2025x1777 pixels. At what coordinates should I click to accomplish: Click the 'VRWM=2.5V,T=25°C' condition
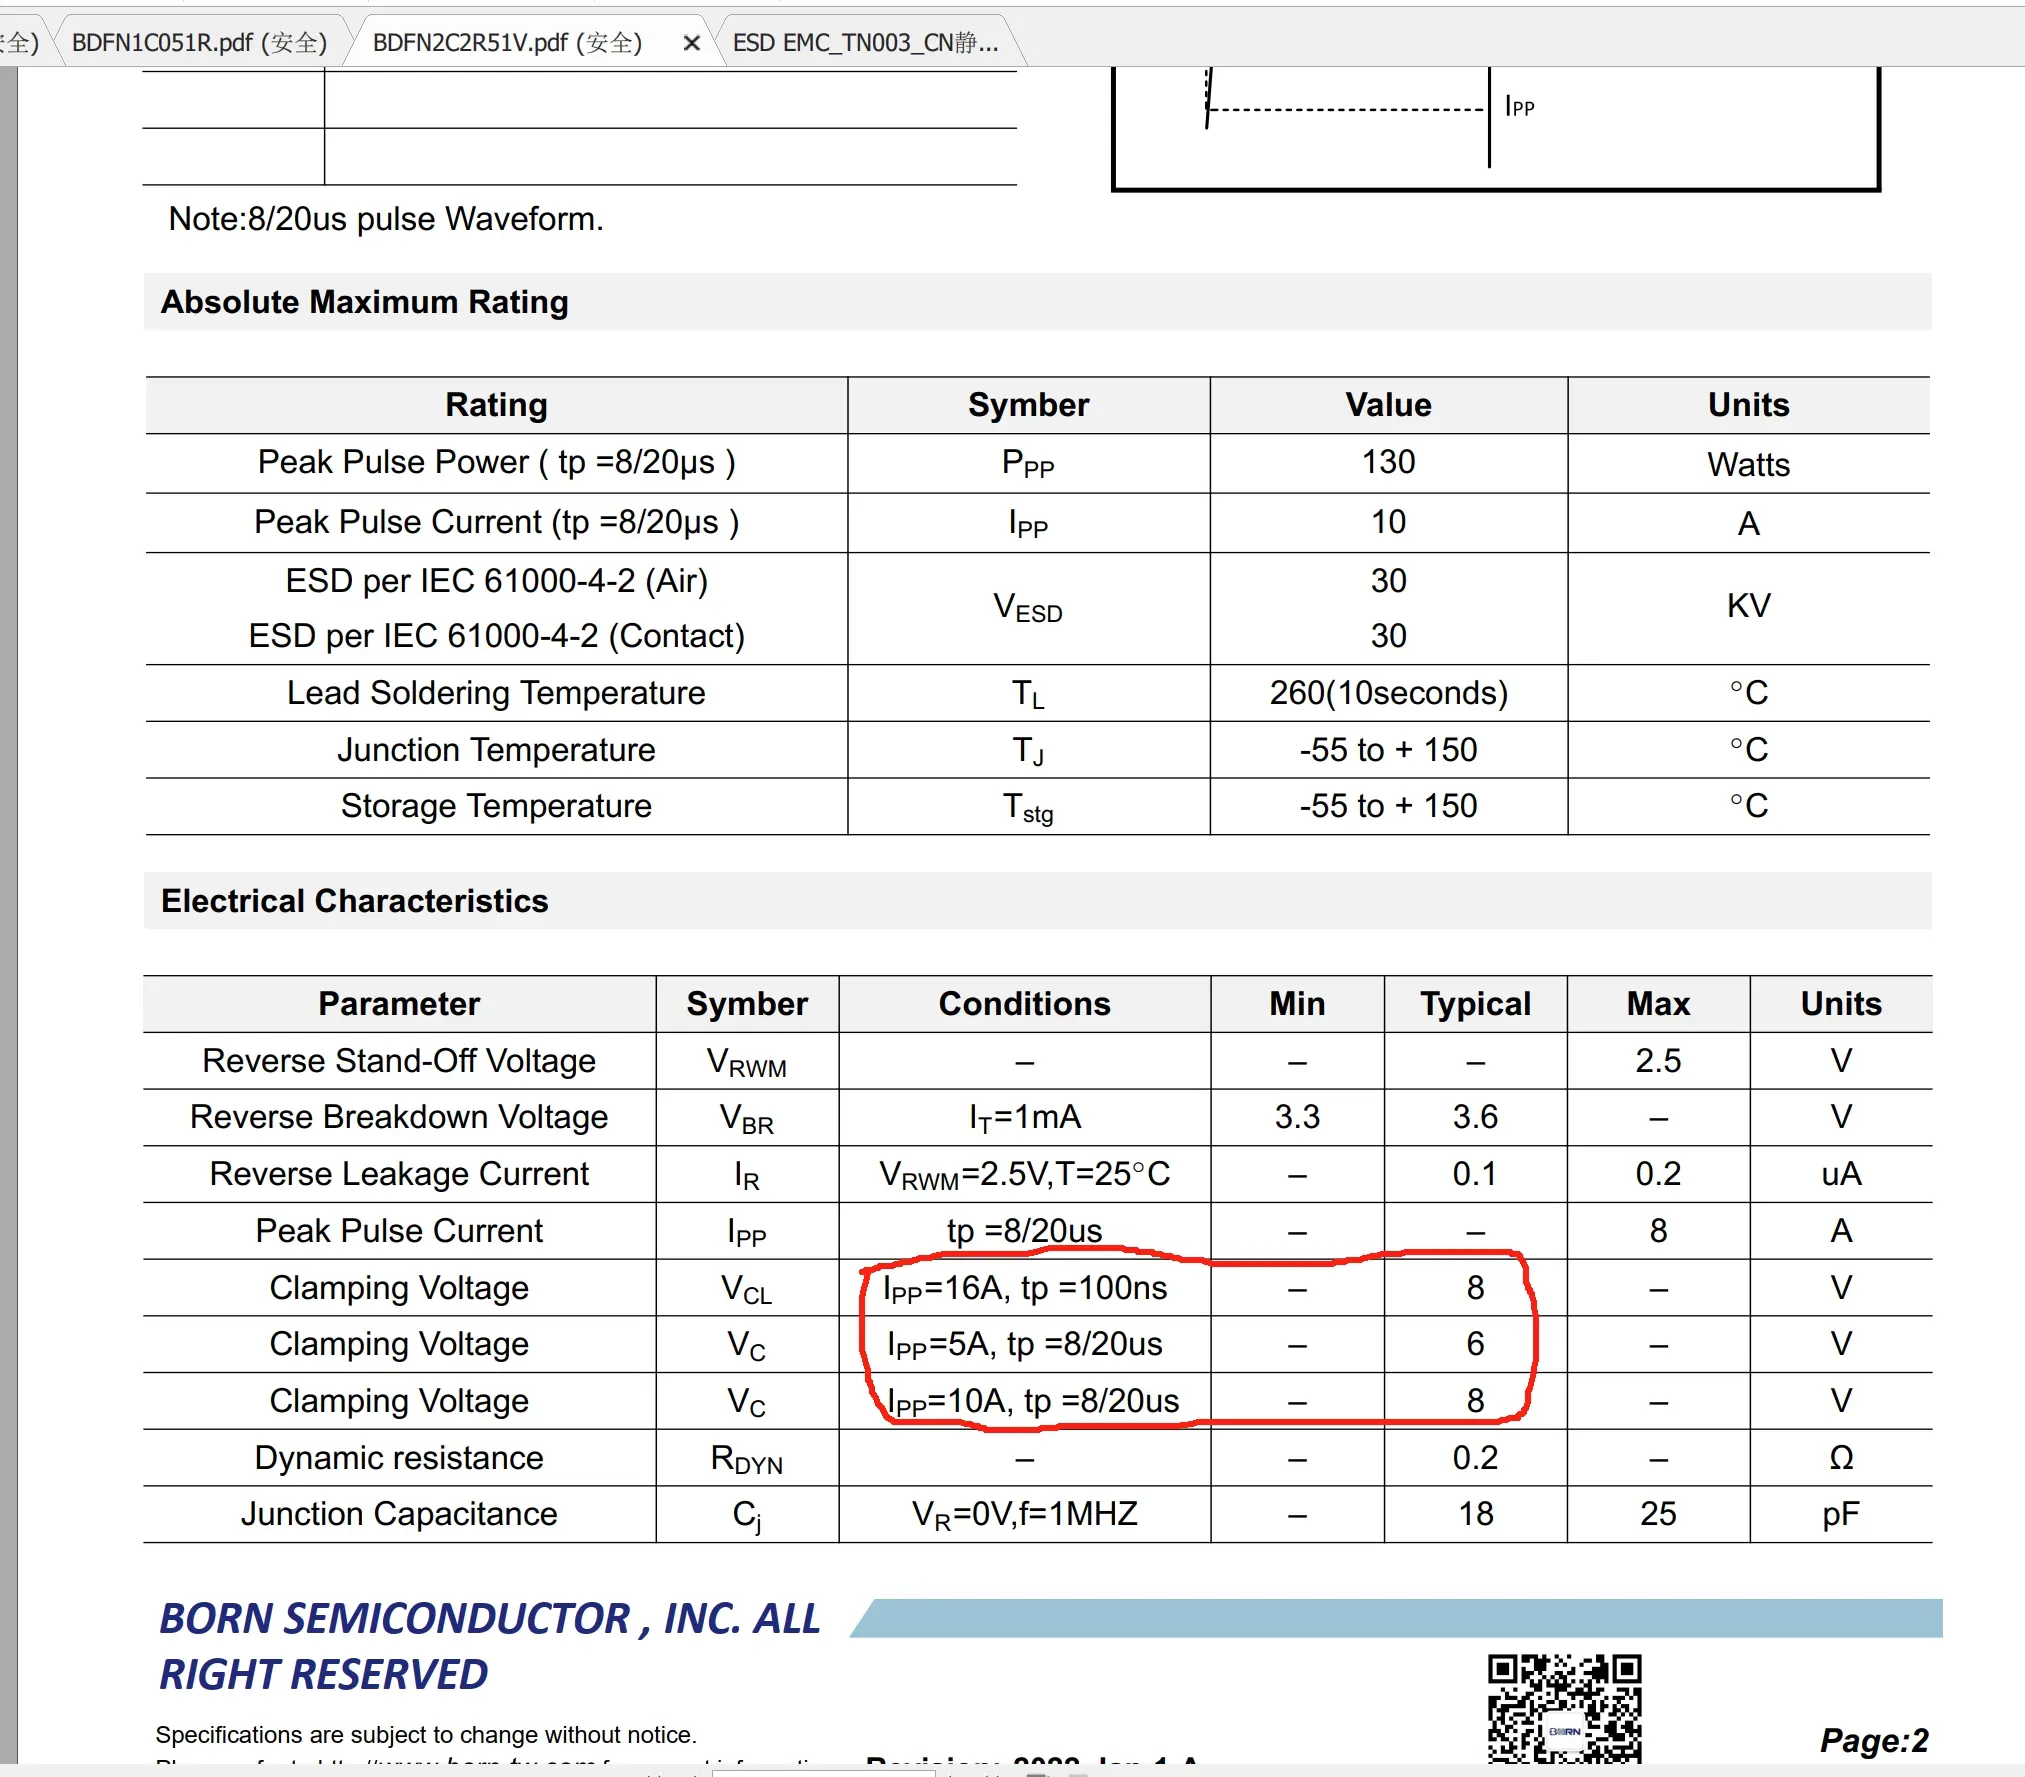tap(1025, 1175)
